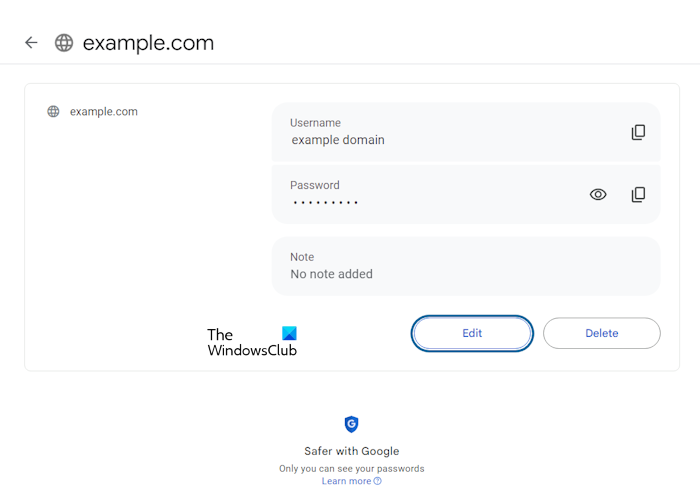This screenshot has width=700, height=498.
Task: Click the masked password dots
Action: [326, 203]
